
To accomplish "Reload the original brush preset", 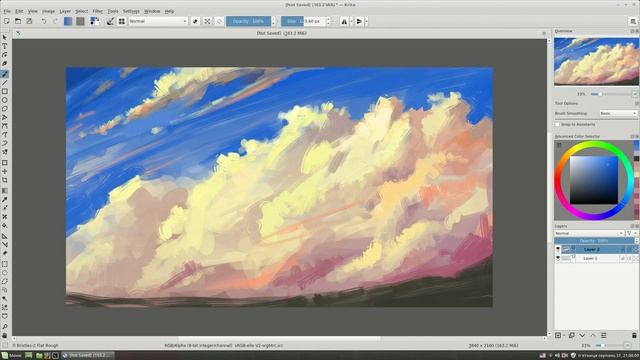I will (x=219, y=21).
